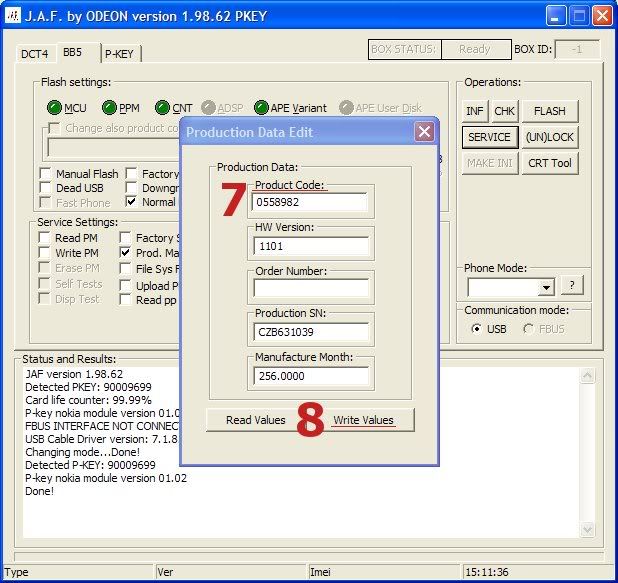This screenshot has height=583, width=618.
Task: Switch to the DCT4 tab
Action: pos(35,54)
